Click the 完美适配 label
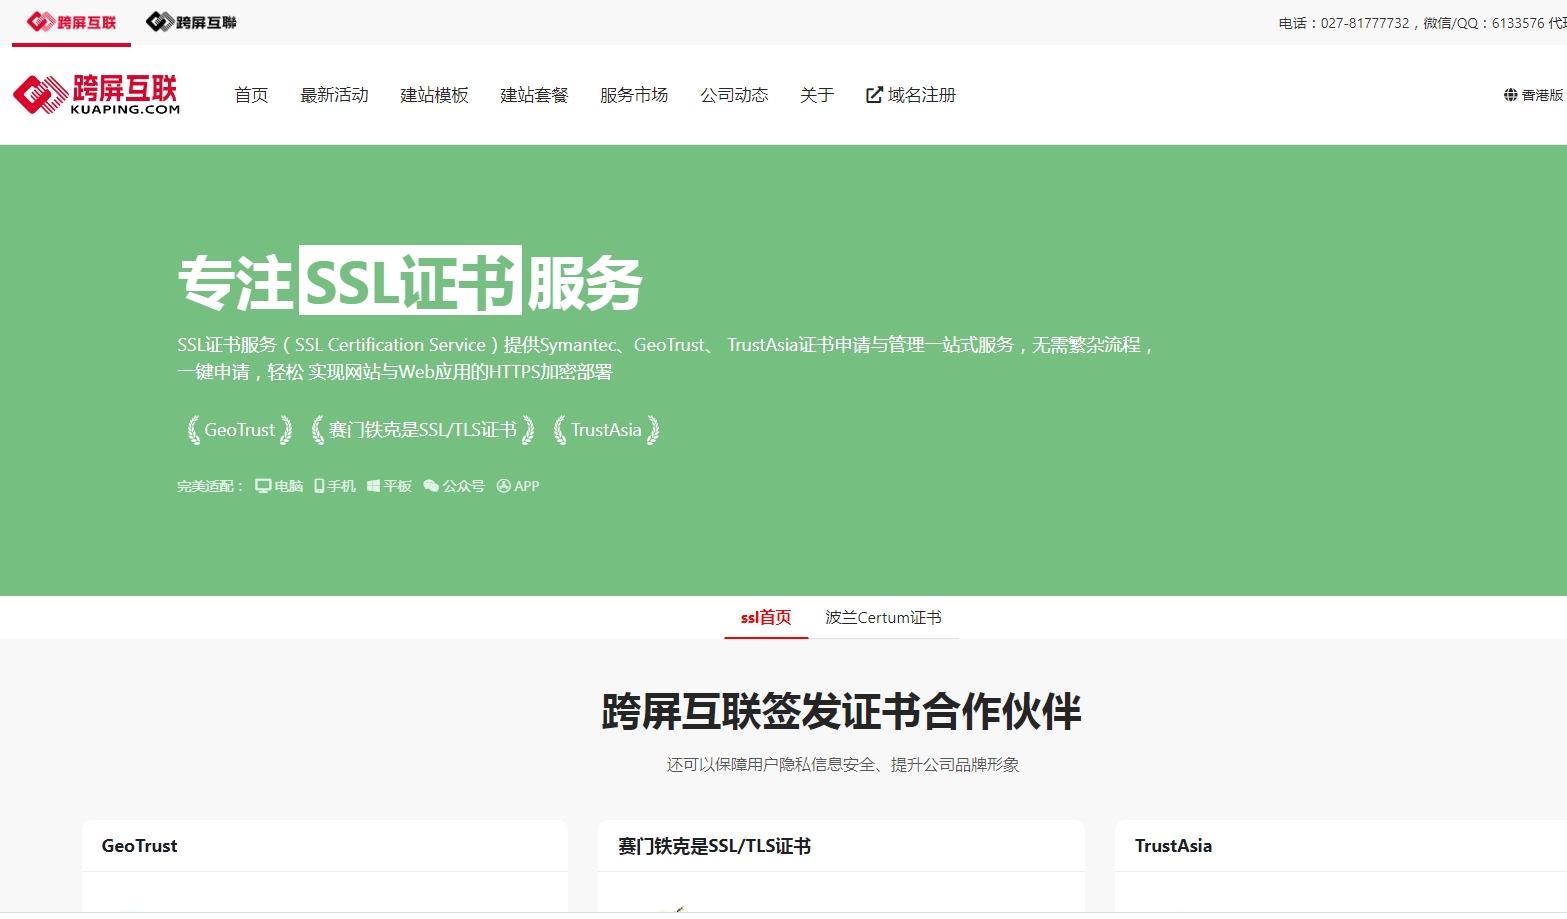The image size is (1567, 919). tap(210, 486)
